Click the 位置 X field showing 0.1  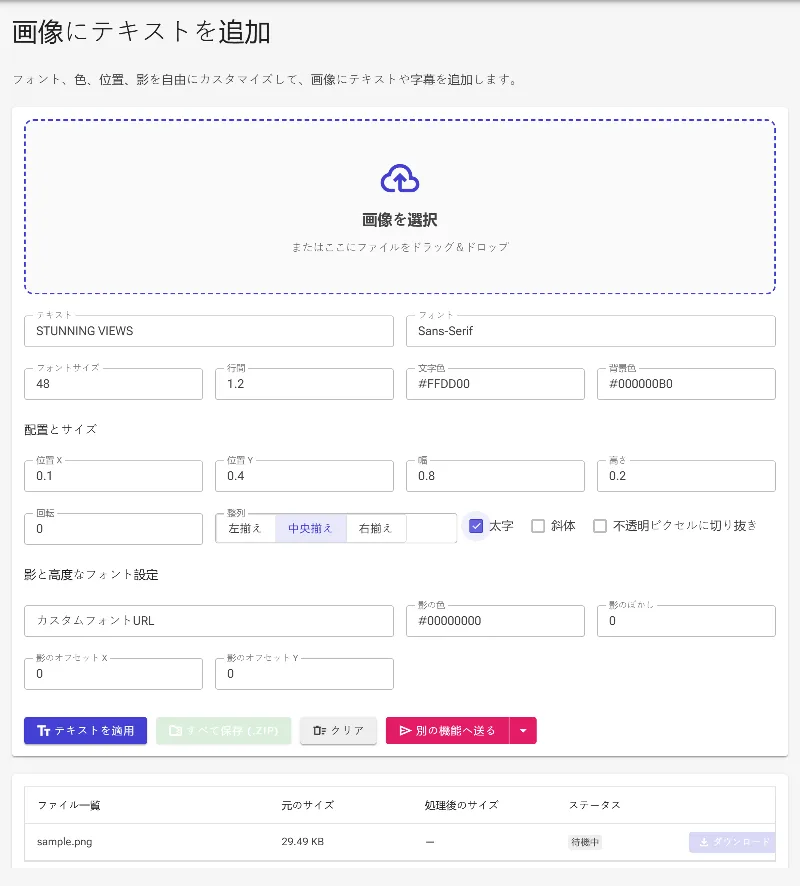pos(113,476)
